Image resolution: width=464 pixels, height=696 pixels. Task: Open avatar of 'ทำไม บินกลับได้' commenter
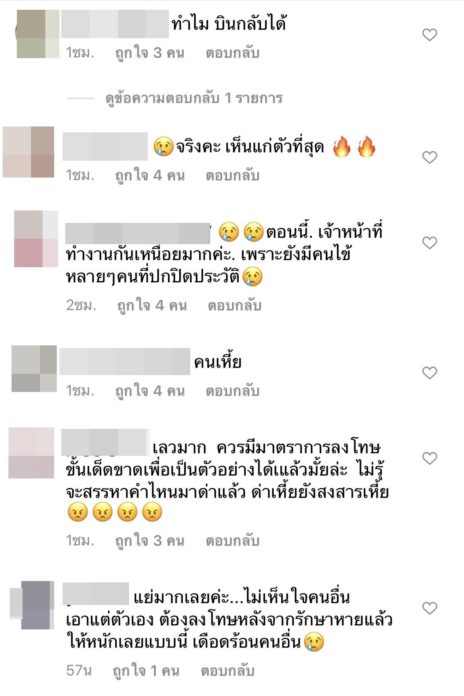pos(38,34)
